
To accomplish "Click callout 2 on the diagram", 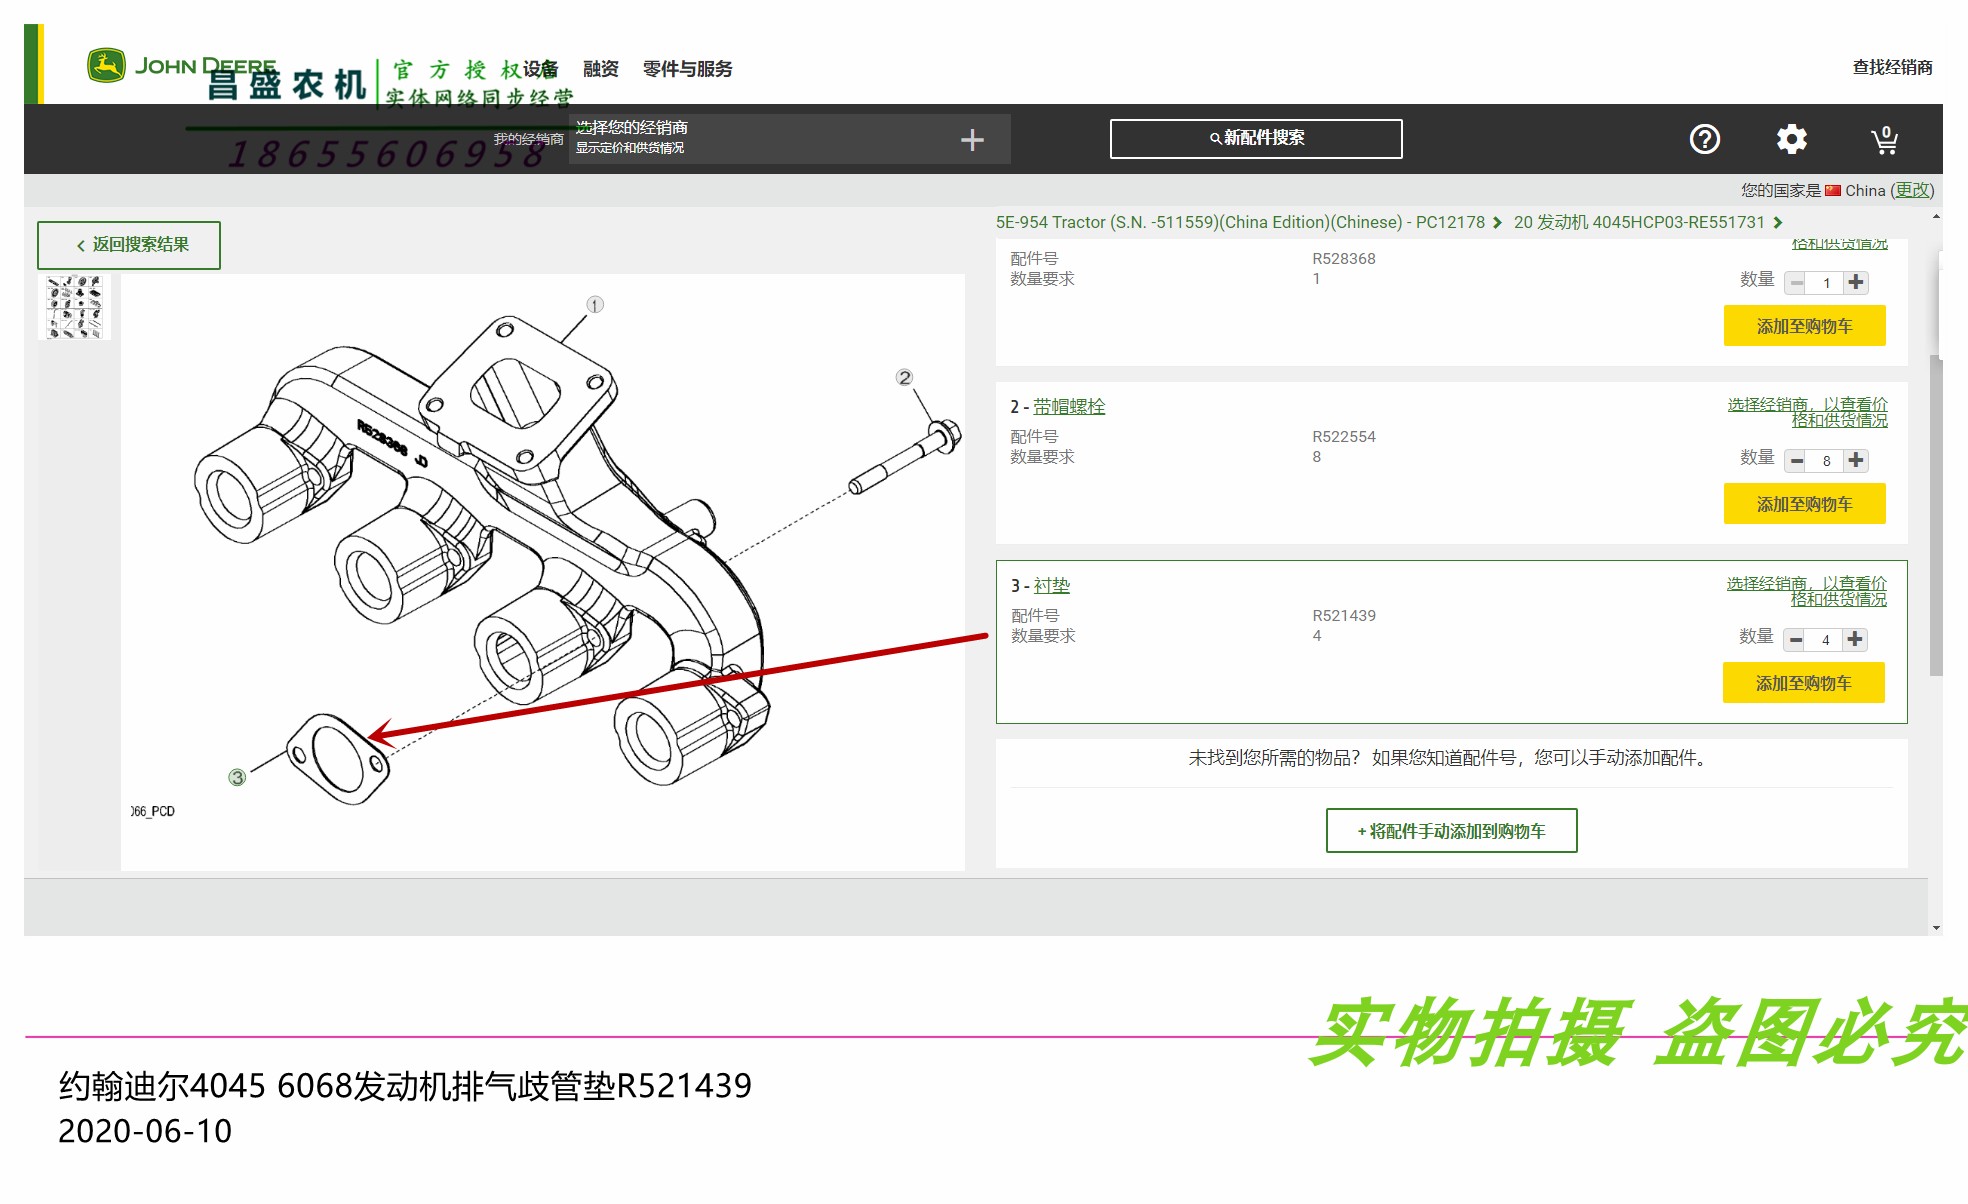I will tap(904, 377).
